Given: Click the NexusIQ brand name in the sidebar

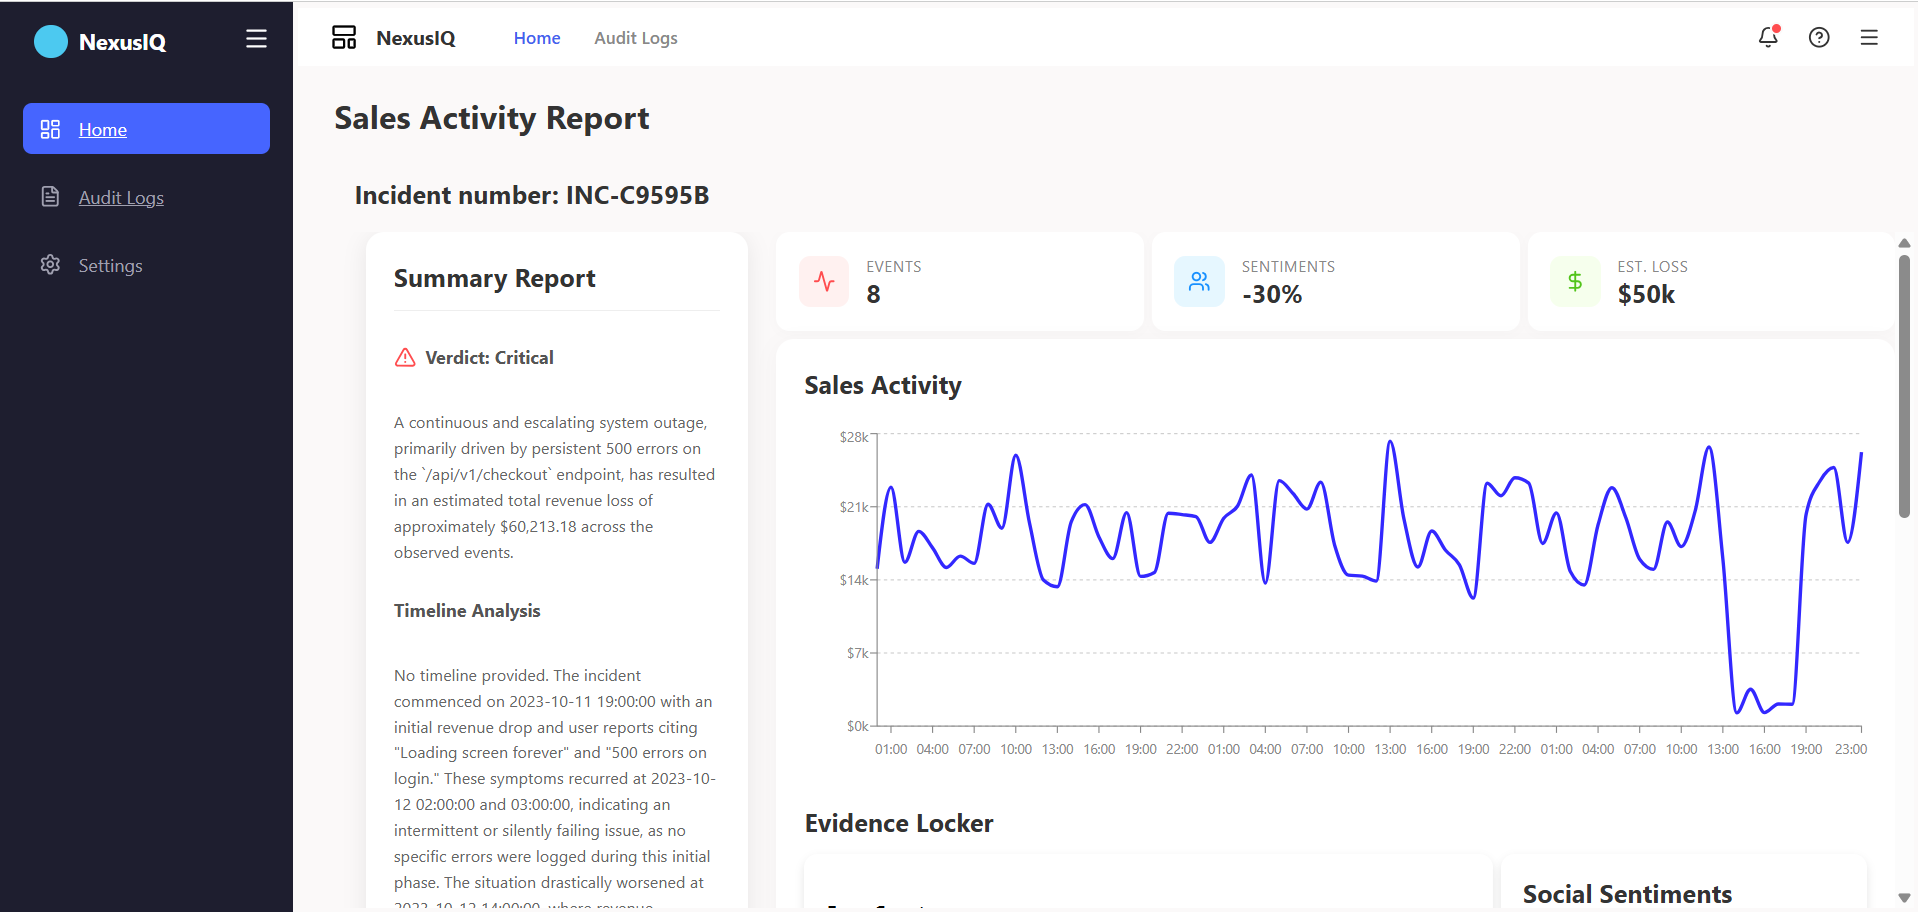Looking at the screenshot, I should tap(123, 42).
